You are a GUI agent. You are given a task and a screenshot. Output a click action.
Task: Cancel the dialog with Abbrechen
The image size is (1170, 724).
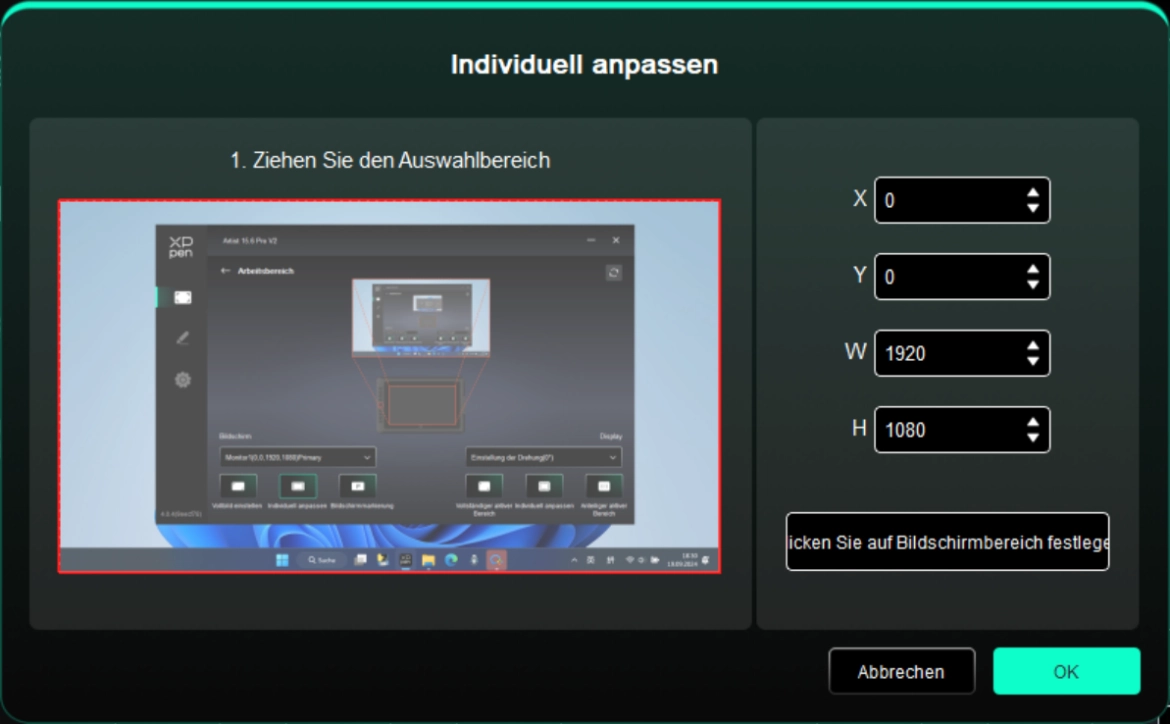[901, 672]
